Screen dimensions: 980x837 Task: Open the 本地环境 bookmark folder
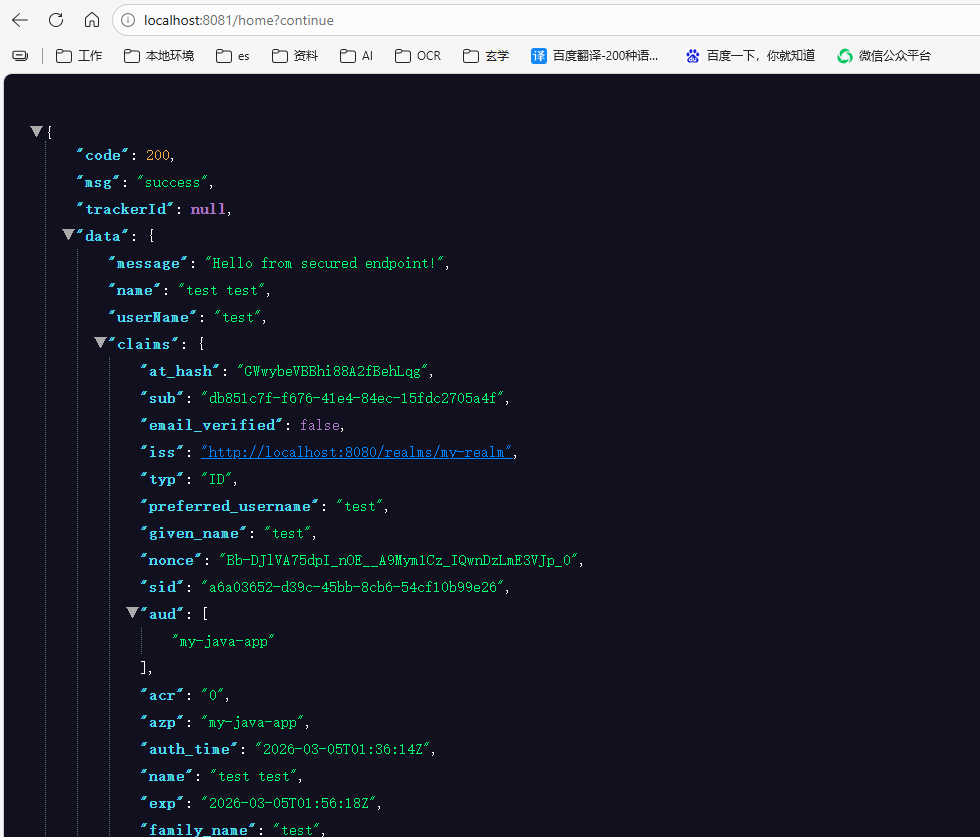coord(159,56)
